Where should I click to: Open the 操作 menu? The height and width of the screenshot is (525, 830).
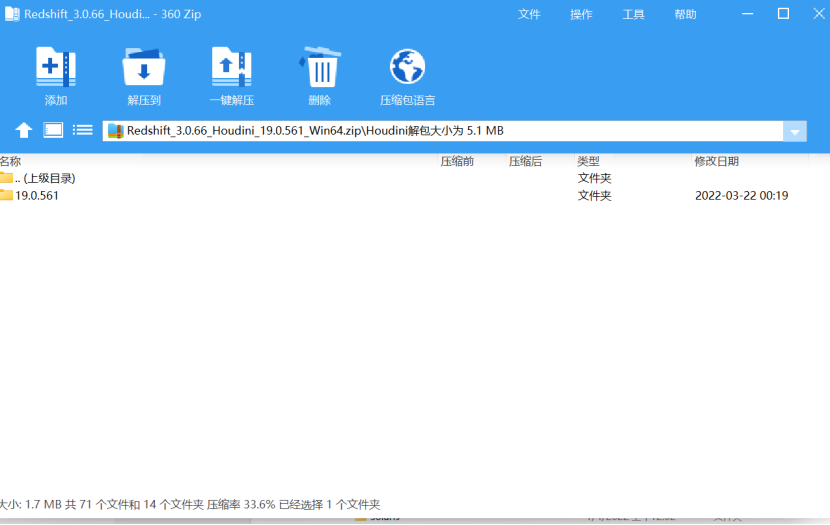[581, 14]
